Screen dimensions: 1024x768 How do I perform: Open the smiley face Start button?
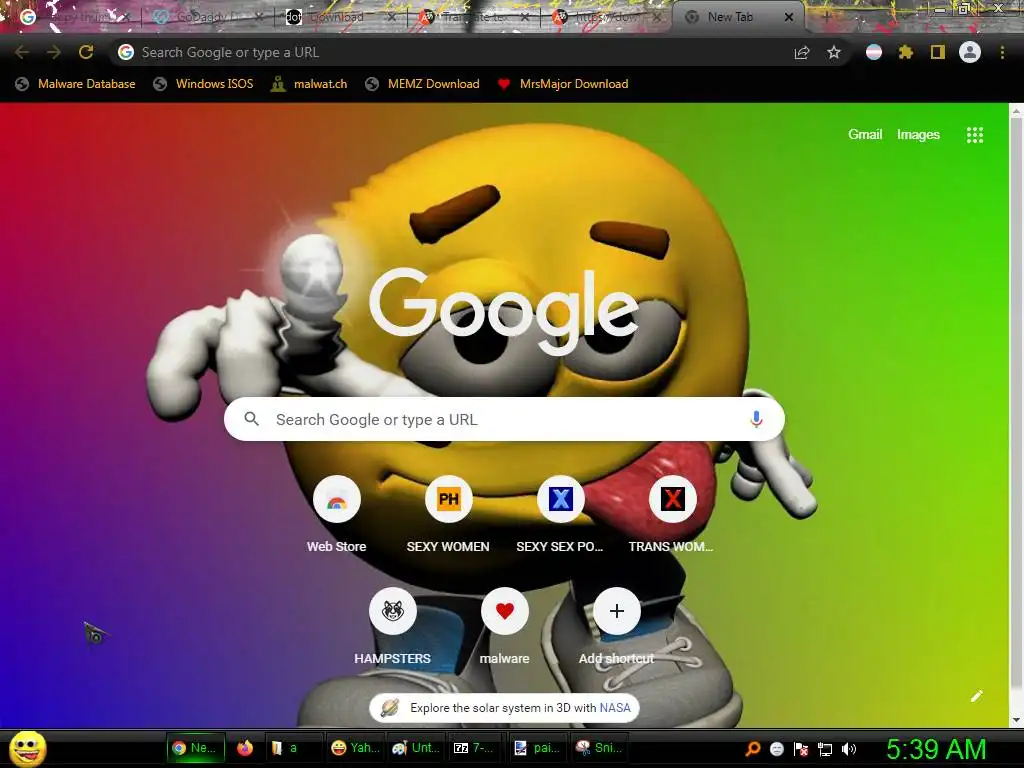[x=28, y=748]
